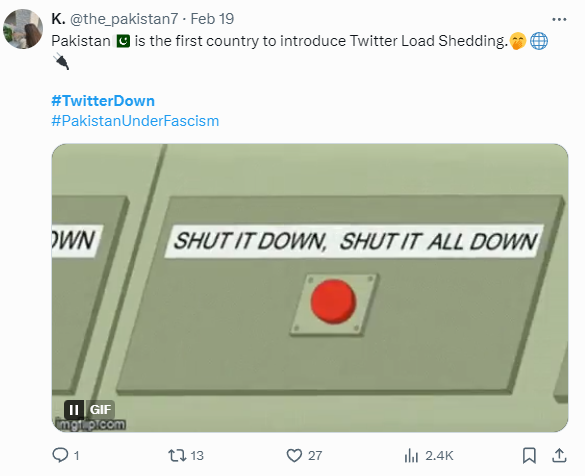This screenshot has height=476, width=585.
Task: Click the reply speech bubble icon
Action: point(60,455)
